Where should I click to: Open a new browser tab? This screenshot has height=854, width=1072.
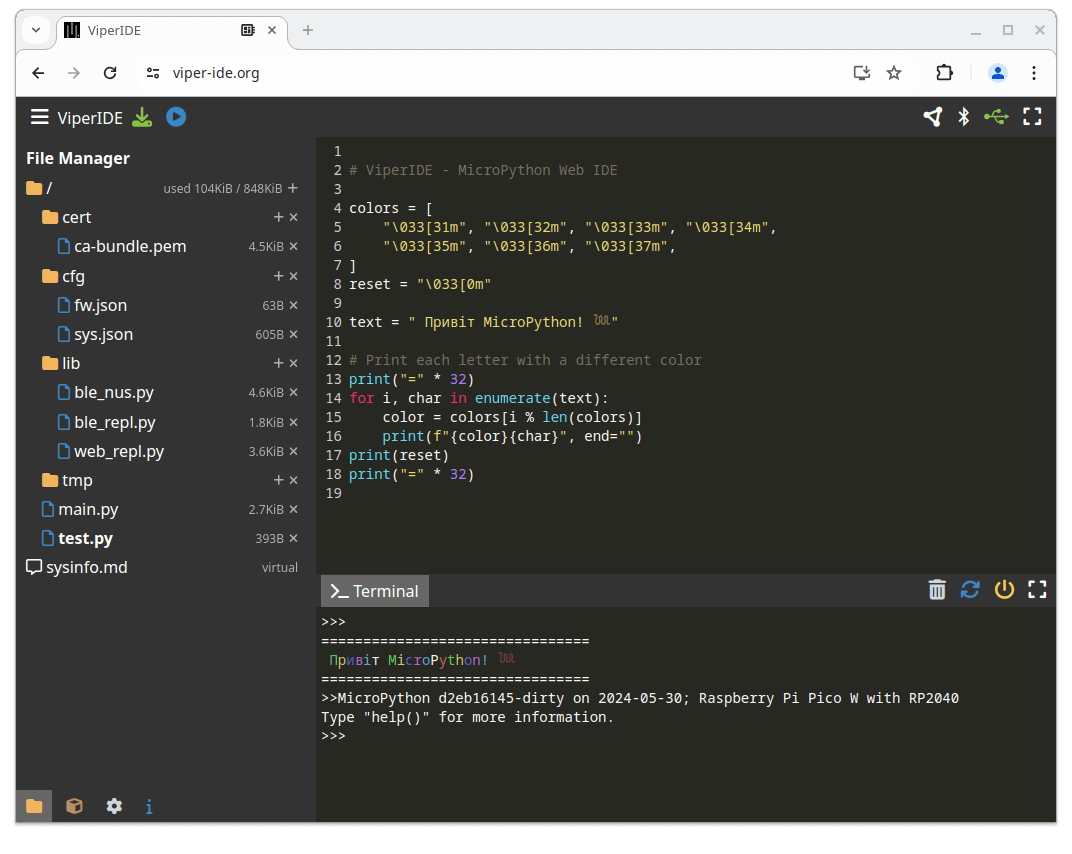coord(308,30)
